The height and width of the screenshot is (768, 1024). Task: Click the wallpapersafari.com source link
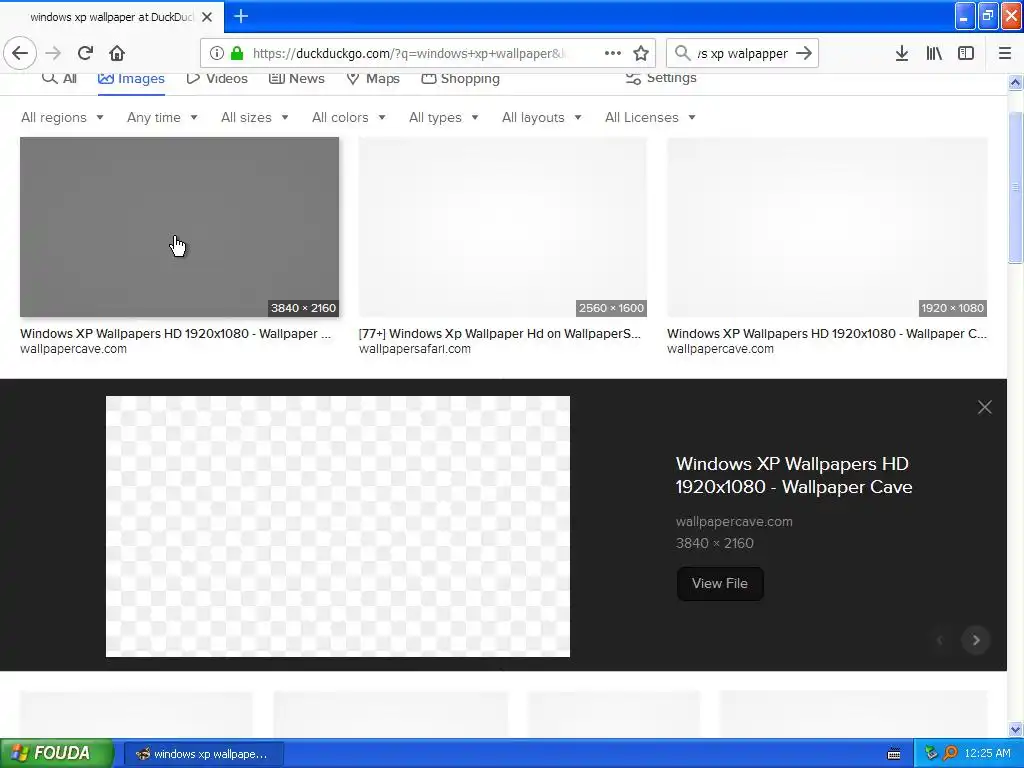tap(415, 349)
